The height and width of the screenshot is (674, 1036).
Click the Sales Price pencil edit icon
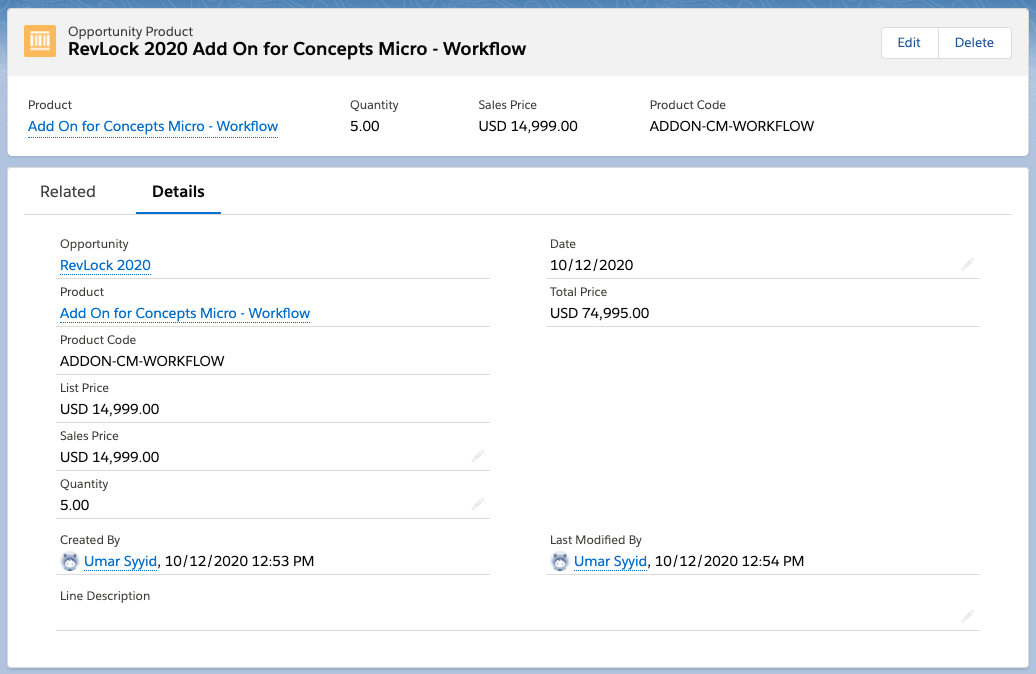(478, 456)
